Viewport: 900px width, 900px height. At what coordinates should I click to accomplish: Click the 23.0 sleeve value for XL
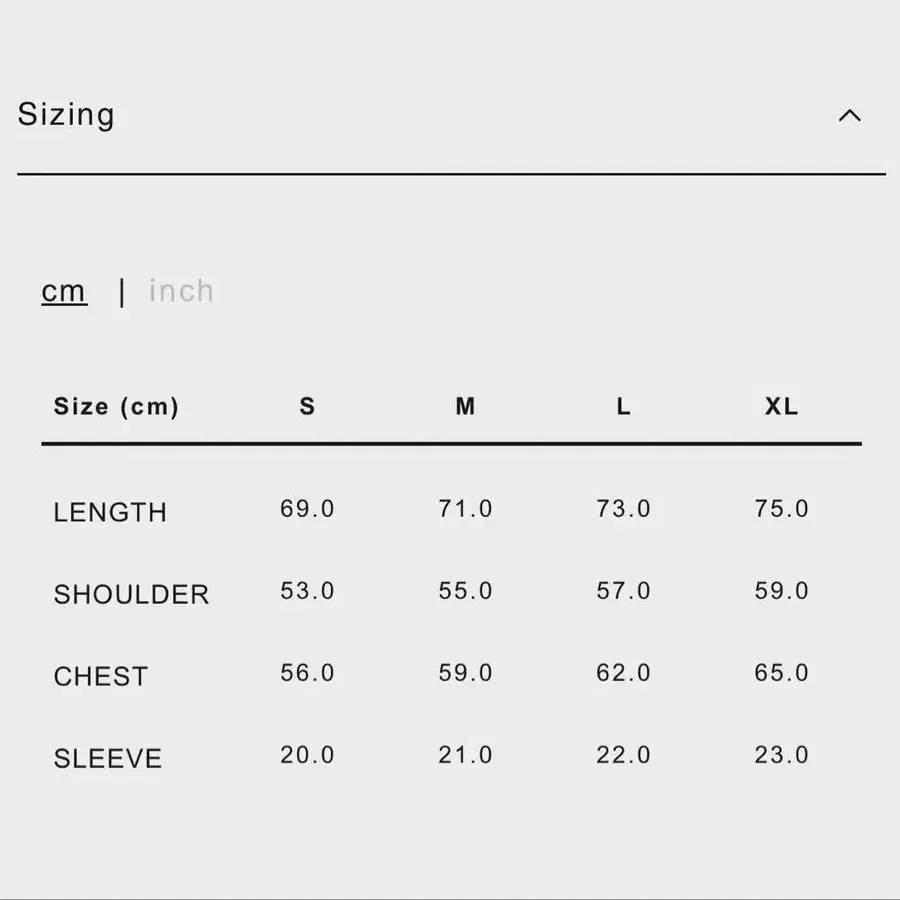coord(781,755)
